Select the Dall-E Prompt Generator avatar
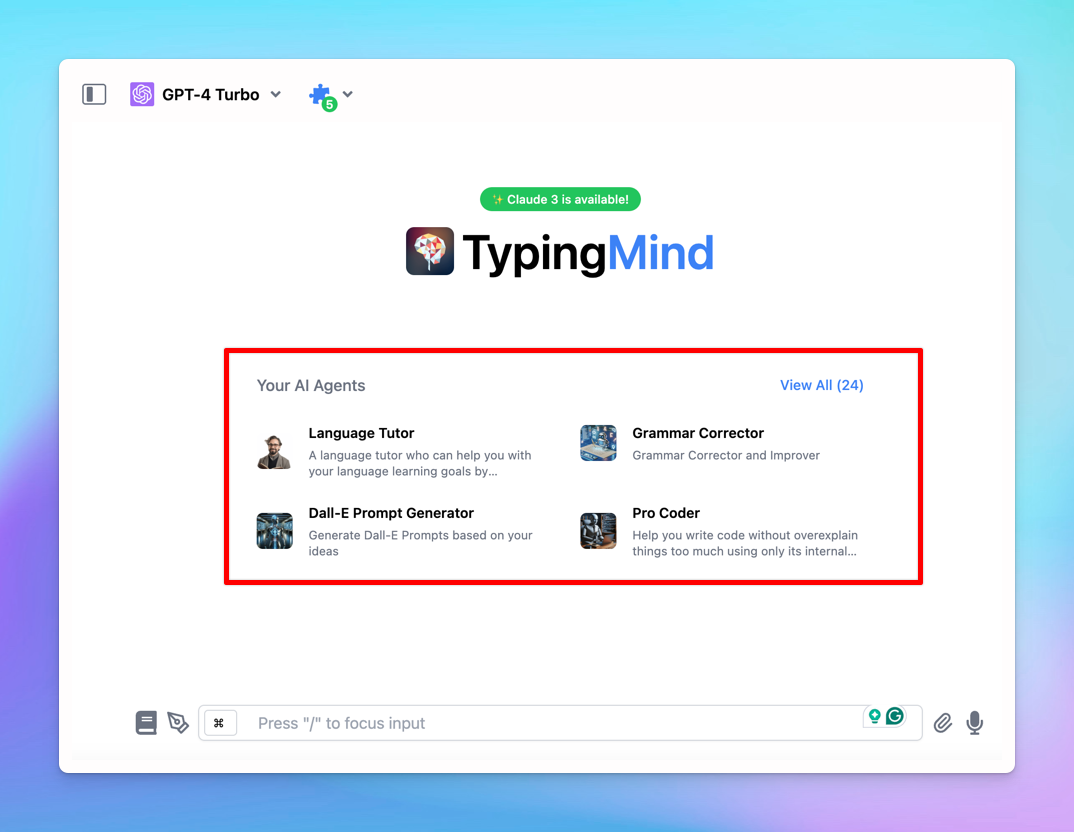1074x832 pixels. point(275,531)
